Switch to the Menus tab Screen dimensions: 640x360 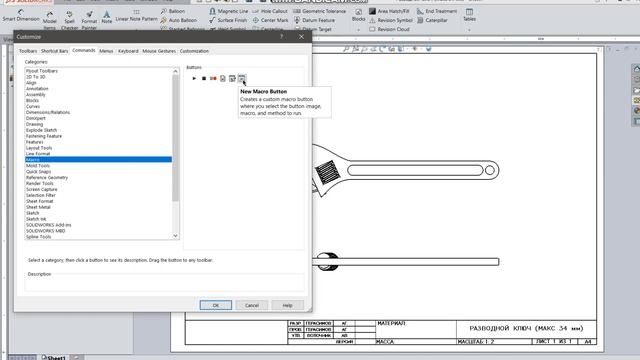pyautogui.click(x=106, y=51)
